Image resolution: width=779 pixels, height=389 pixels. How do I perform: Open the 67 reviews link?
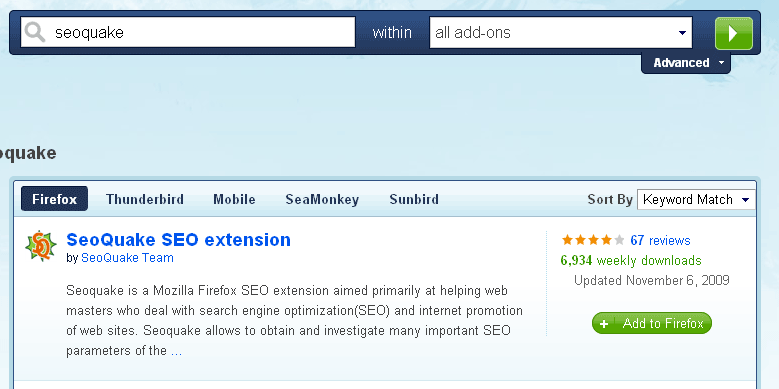pyautogui.click(x=660, y=240)
